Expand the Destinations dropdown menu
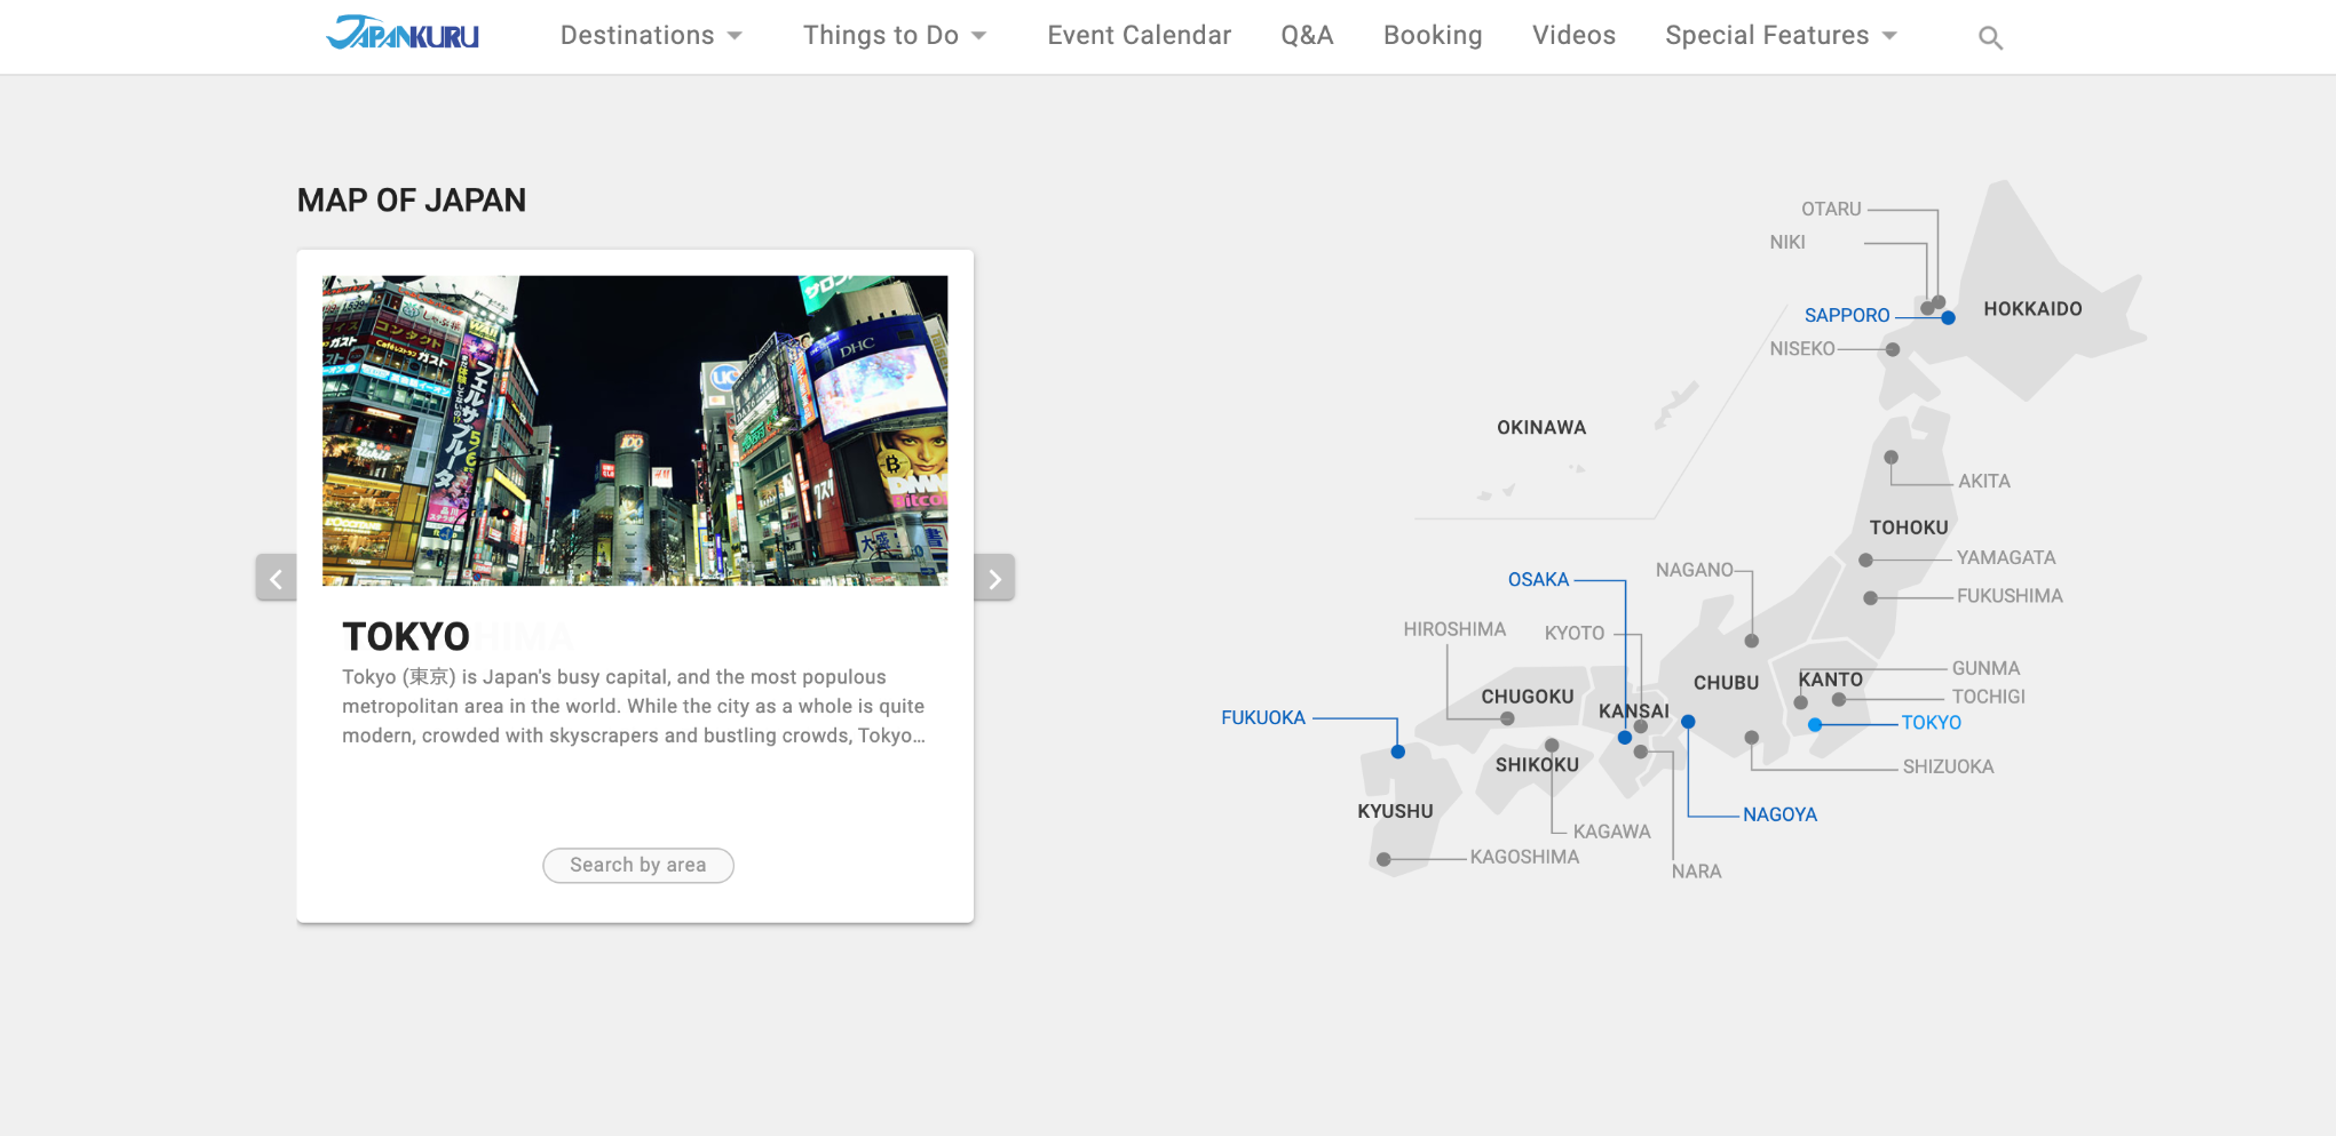The width and height of the screenshot is (2336, 1136). 651,36
